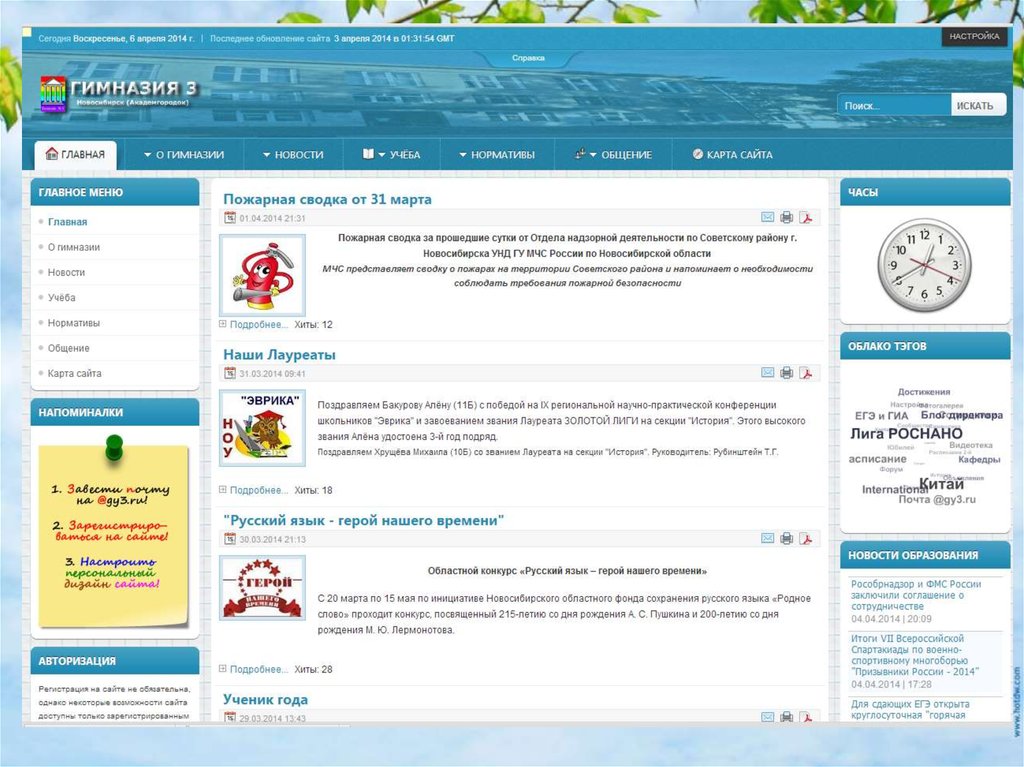Click the icon beside Общение menu

[580, 154]
